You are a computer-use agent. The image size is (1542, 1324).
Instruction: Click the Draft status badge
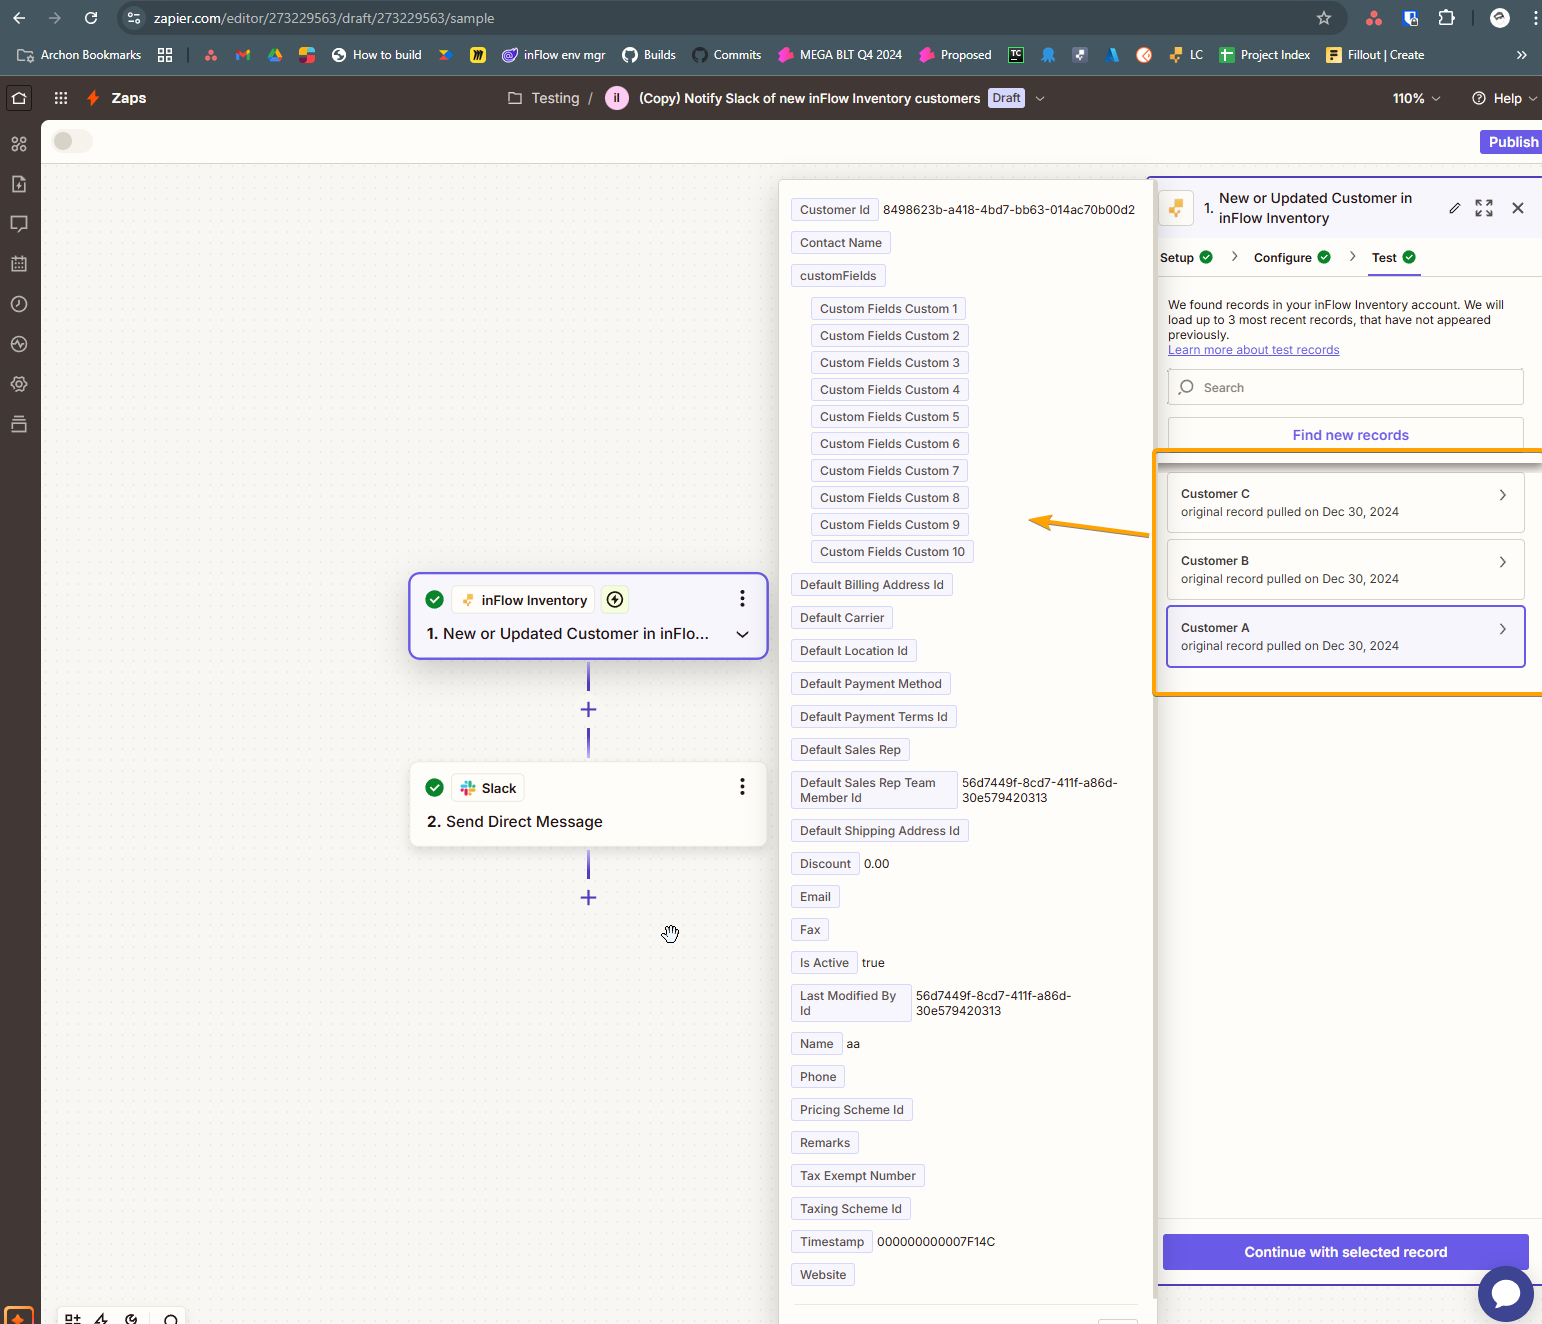tap(1006, 98)
